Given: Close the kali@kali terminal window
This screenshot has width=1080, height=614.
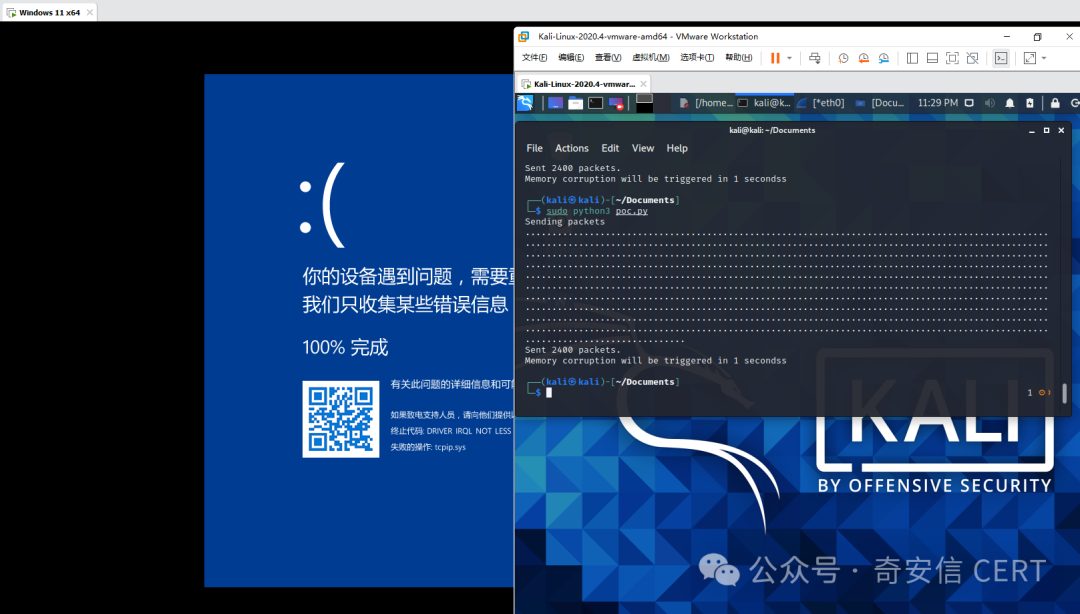Looking at the screenshot, I should pos(1061,130).
